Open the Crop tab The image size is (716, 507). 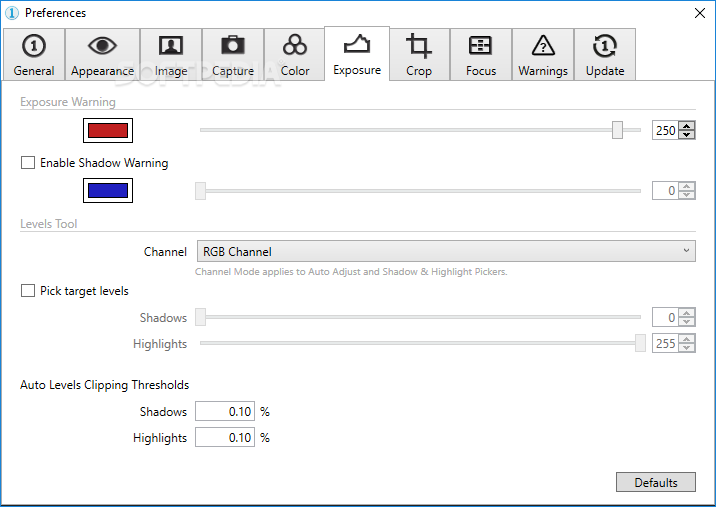tap(419, 55)
